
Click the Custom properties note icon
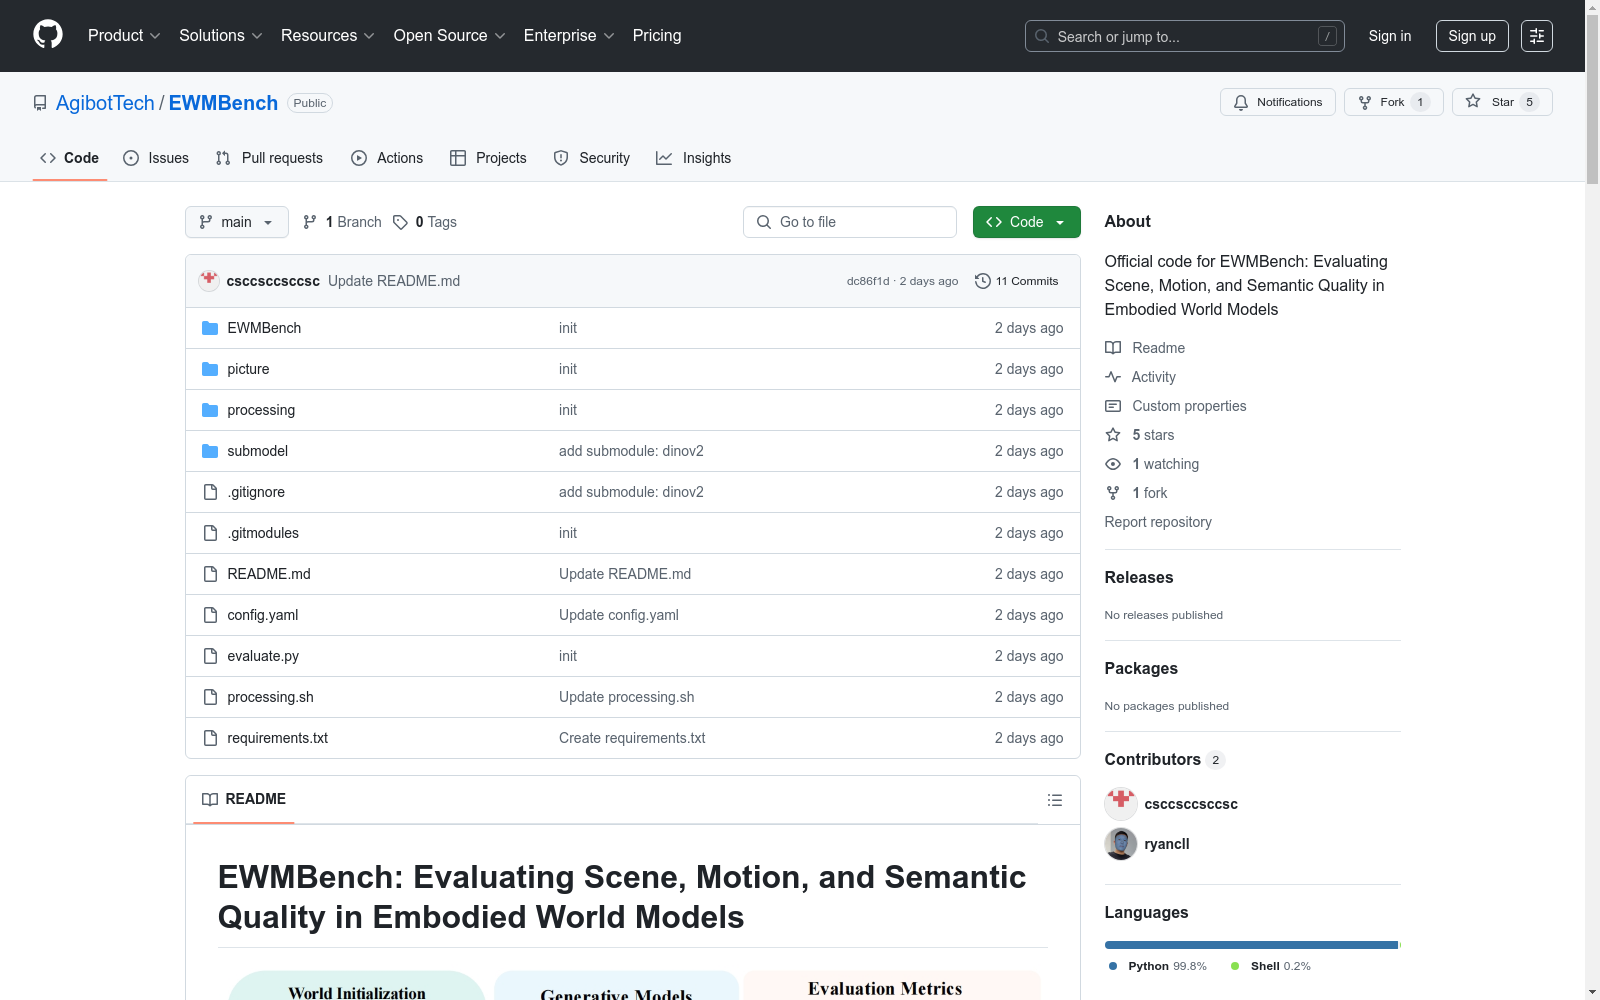coord(1113,406)
